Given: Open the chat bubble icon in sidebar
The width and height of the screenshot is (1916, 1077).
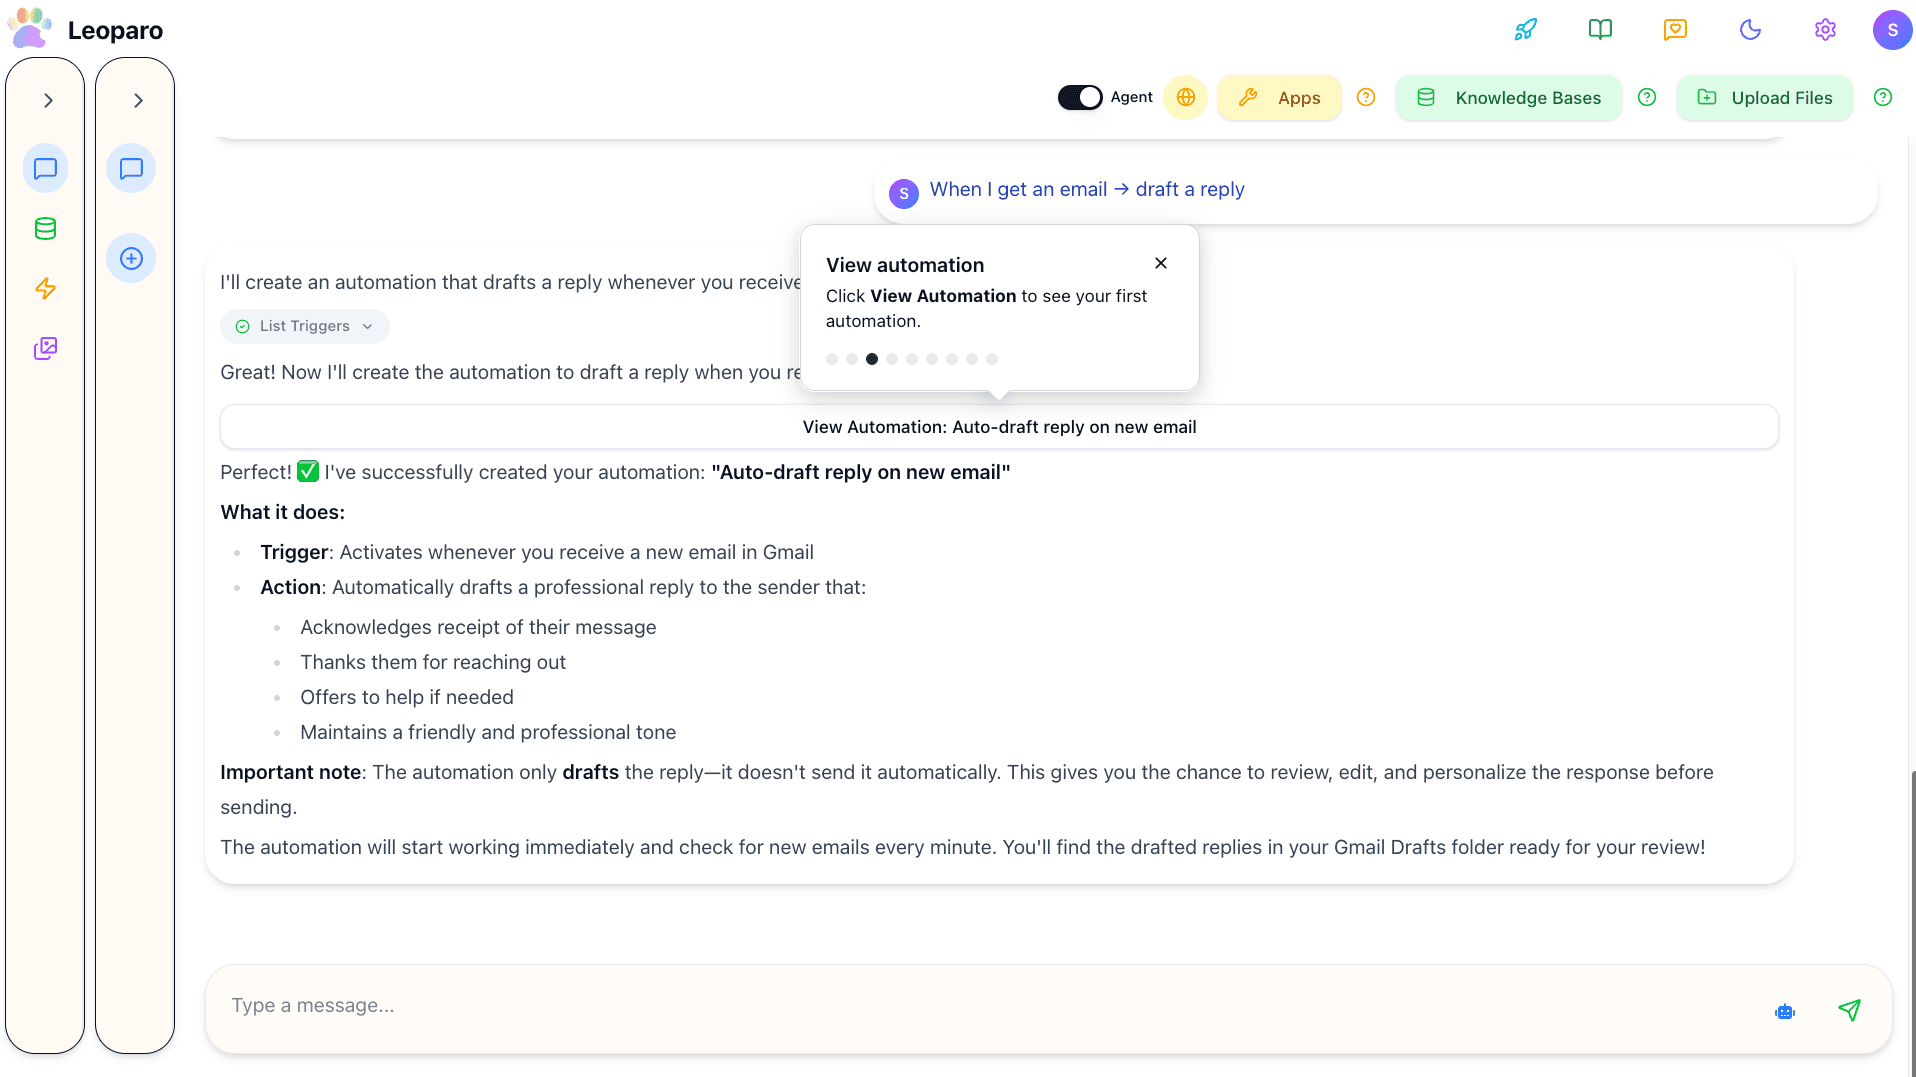Looking at the screenshot, I should coord(45,168).
